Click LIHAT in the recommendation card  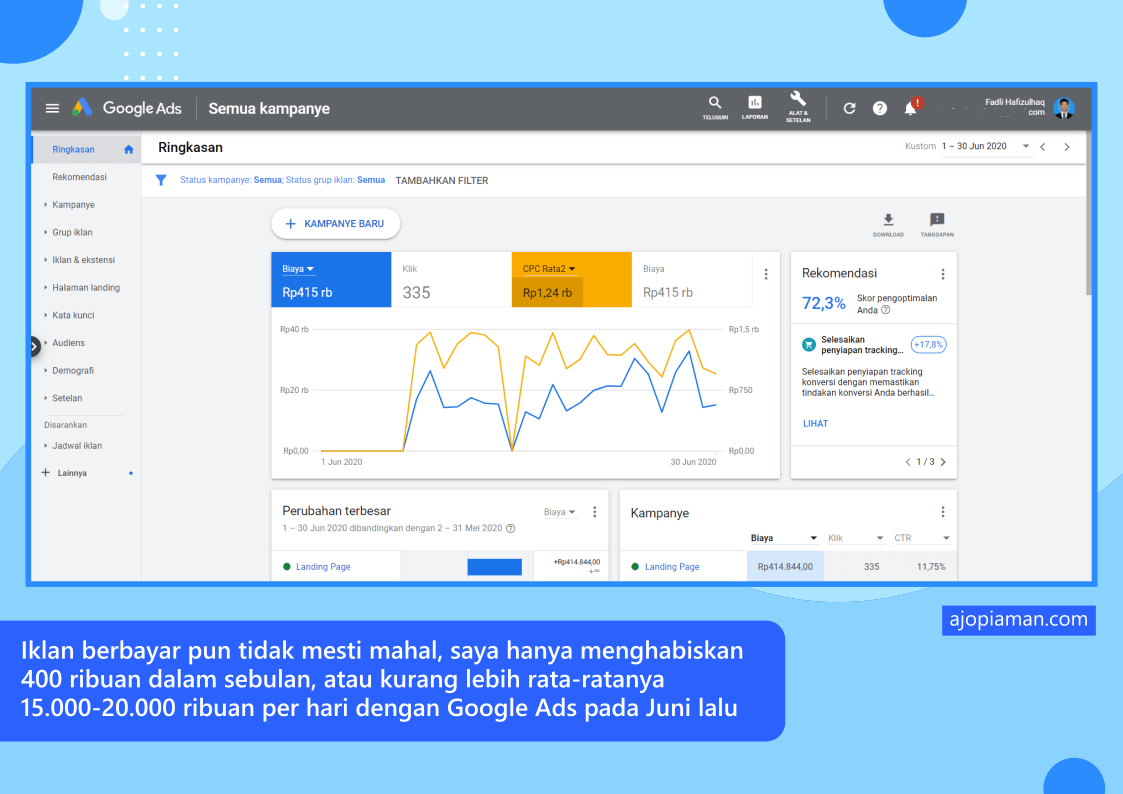(815, 423)
